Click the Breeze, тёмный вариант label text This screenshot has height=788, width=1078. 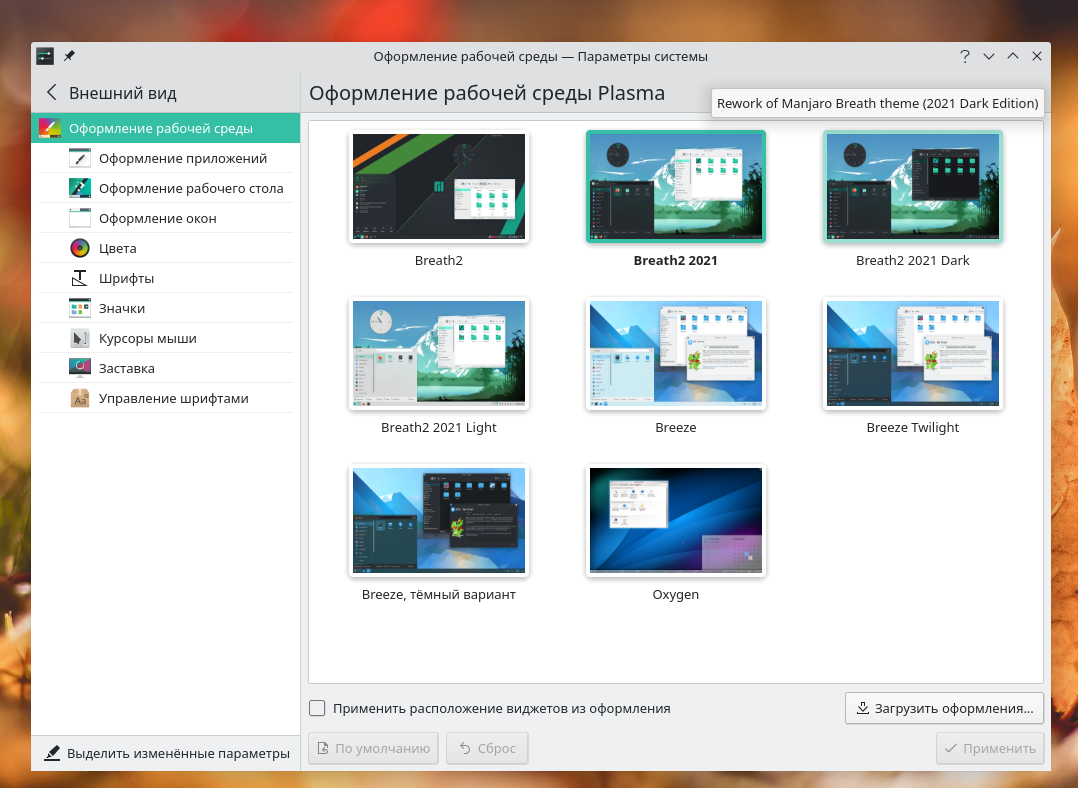[x=439, y=595]
